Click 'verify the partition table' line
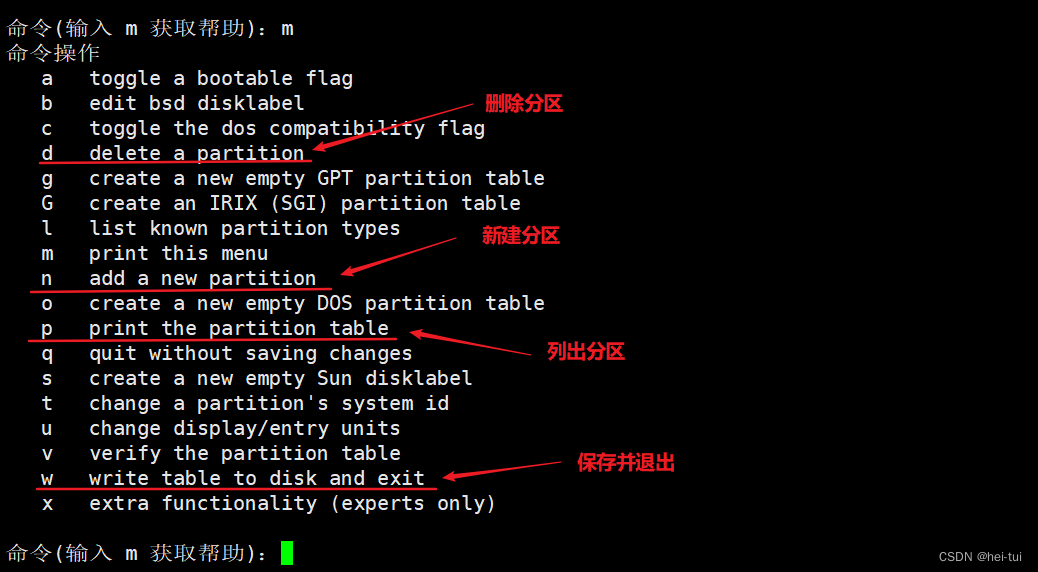This screenshot has width=1038, height=572. point(221,453)
